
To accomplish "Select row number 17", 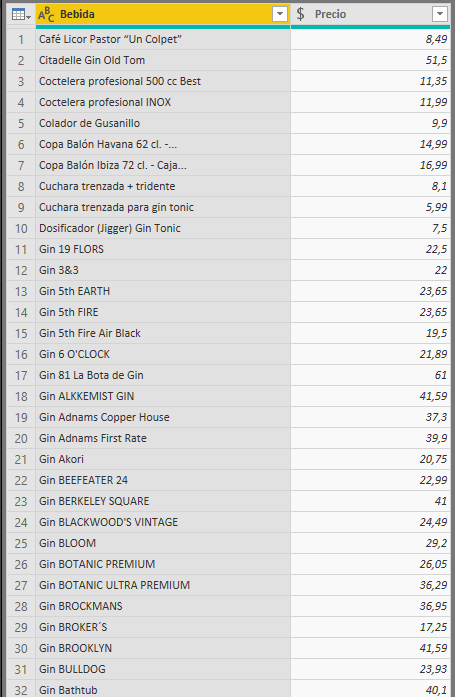I will click(x=21, y=376).
